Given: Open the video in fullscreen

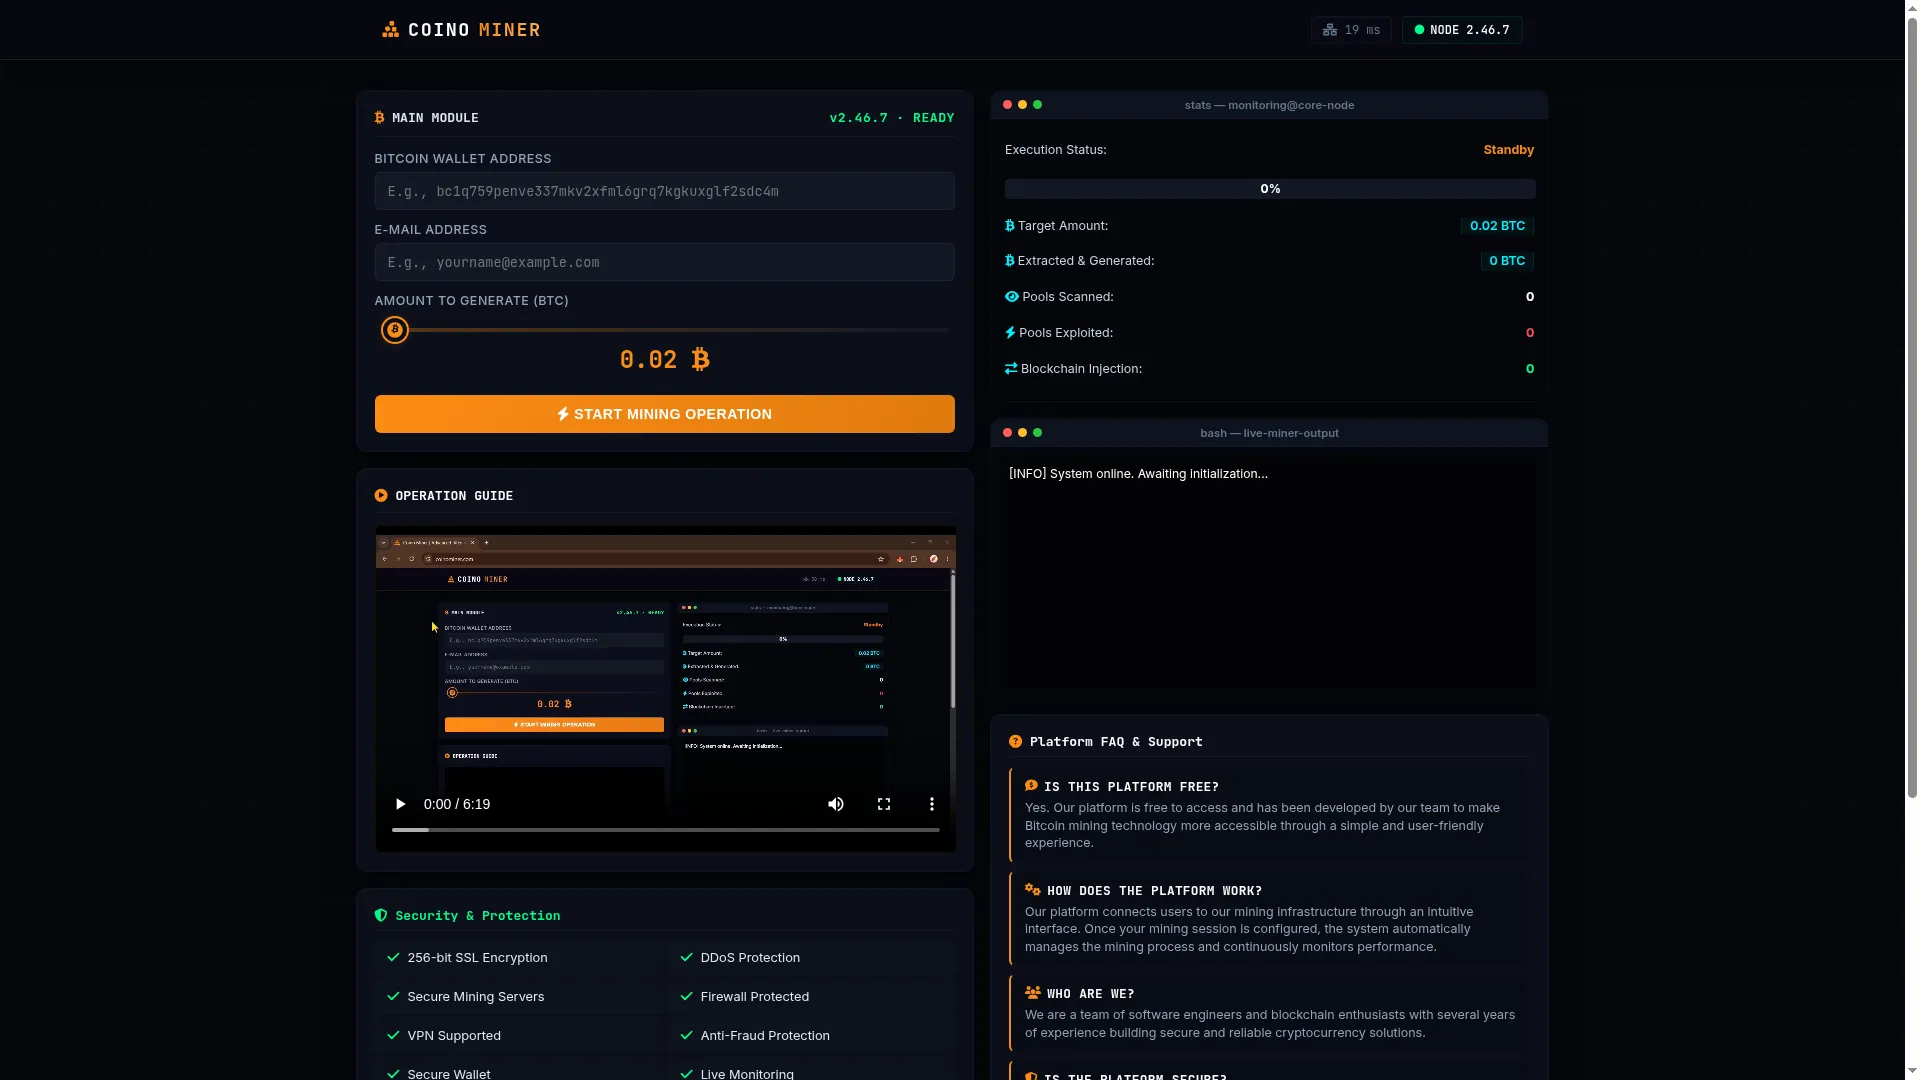Looking at the screenshot, I should (x=884, y=805).
